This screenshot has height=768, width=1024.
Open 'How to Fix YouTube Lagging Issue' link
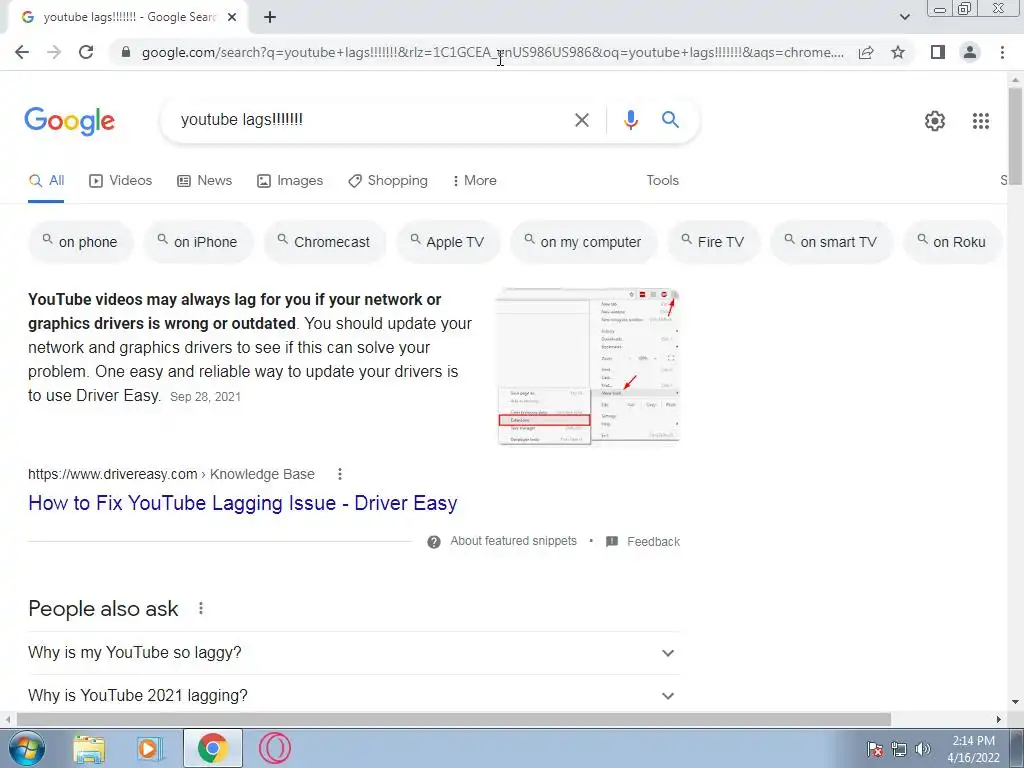(x=243, y=504)
